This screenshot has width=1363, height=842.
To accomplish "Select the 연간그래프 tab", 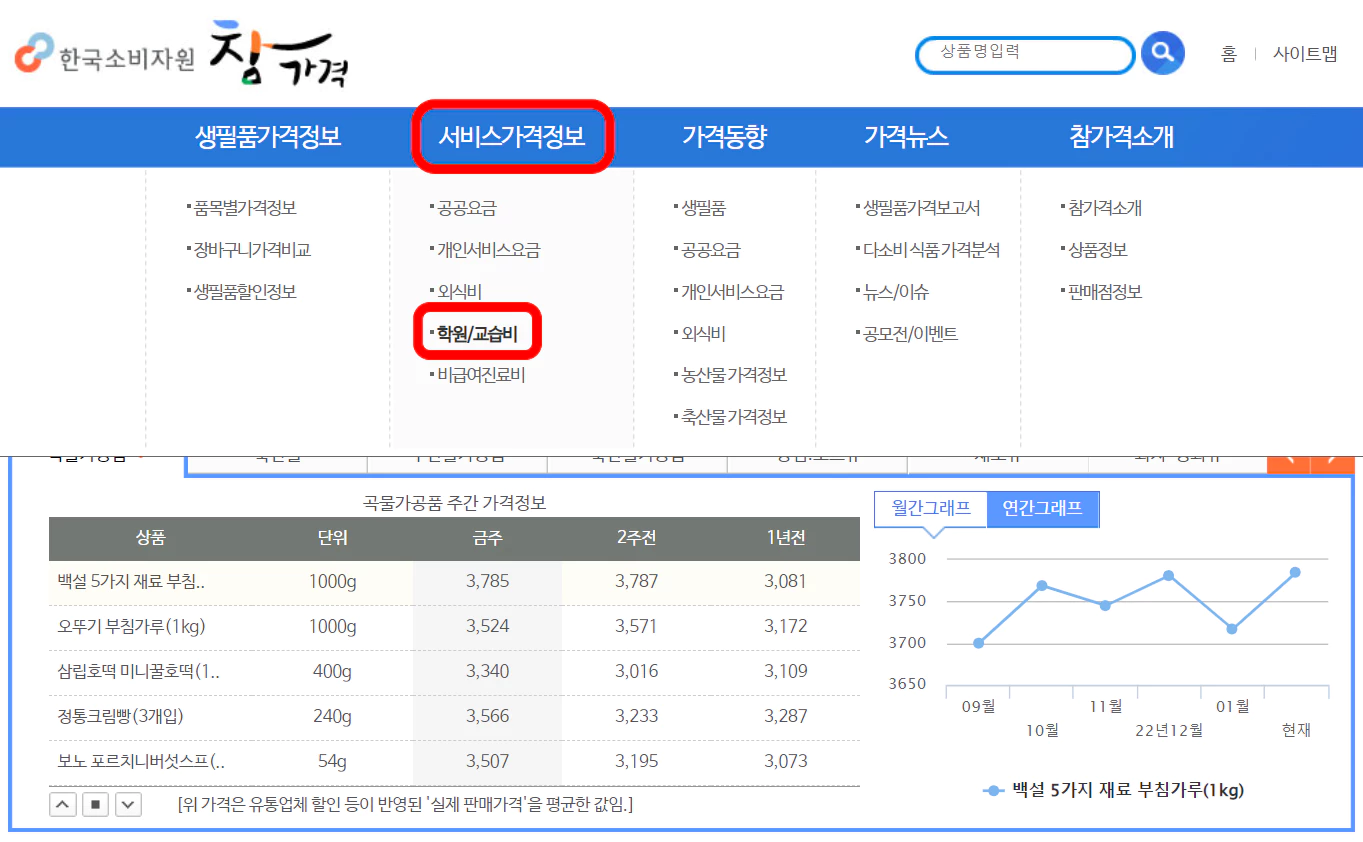I will tap(1043, 509).
